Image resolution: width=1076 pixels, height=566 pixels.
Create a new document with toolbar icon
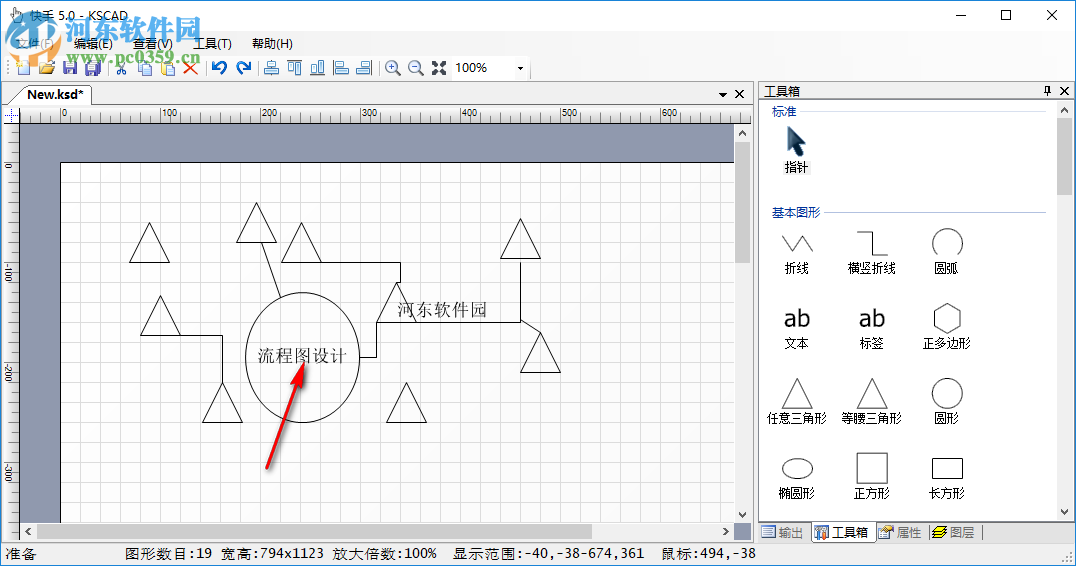[x=23, y=67]
